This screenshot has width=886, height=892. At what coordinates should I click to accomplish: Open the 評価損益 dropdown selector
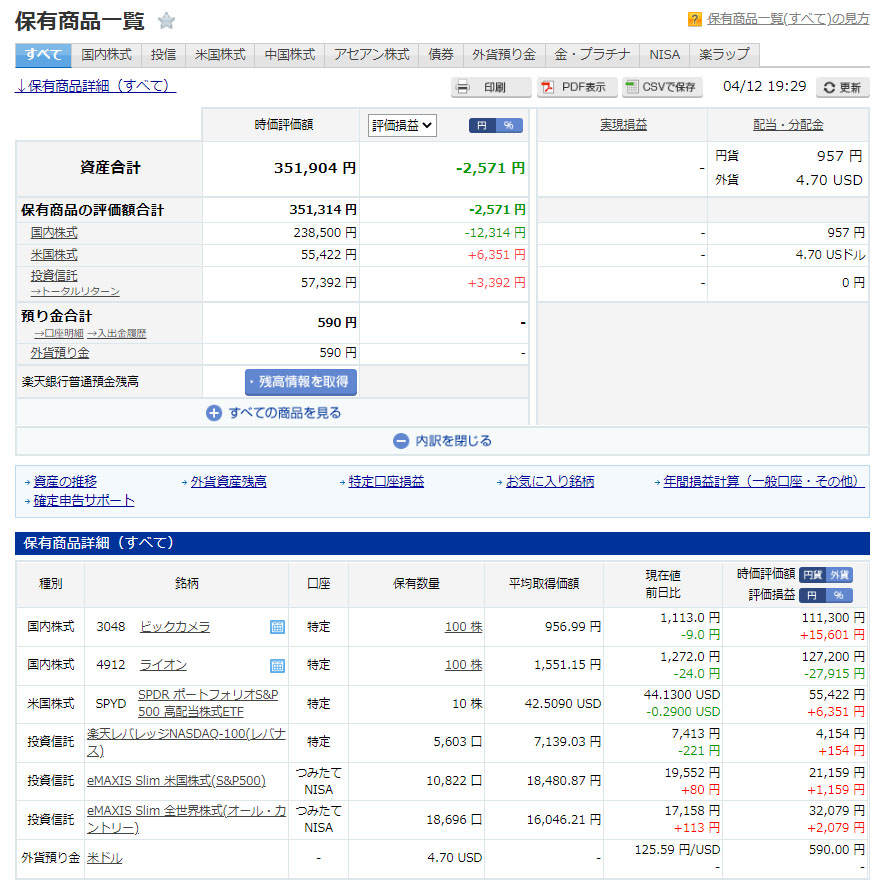[402, 125]
